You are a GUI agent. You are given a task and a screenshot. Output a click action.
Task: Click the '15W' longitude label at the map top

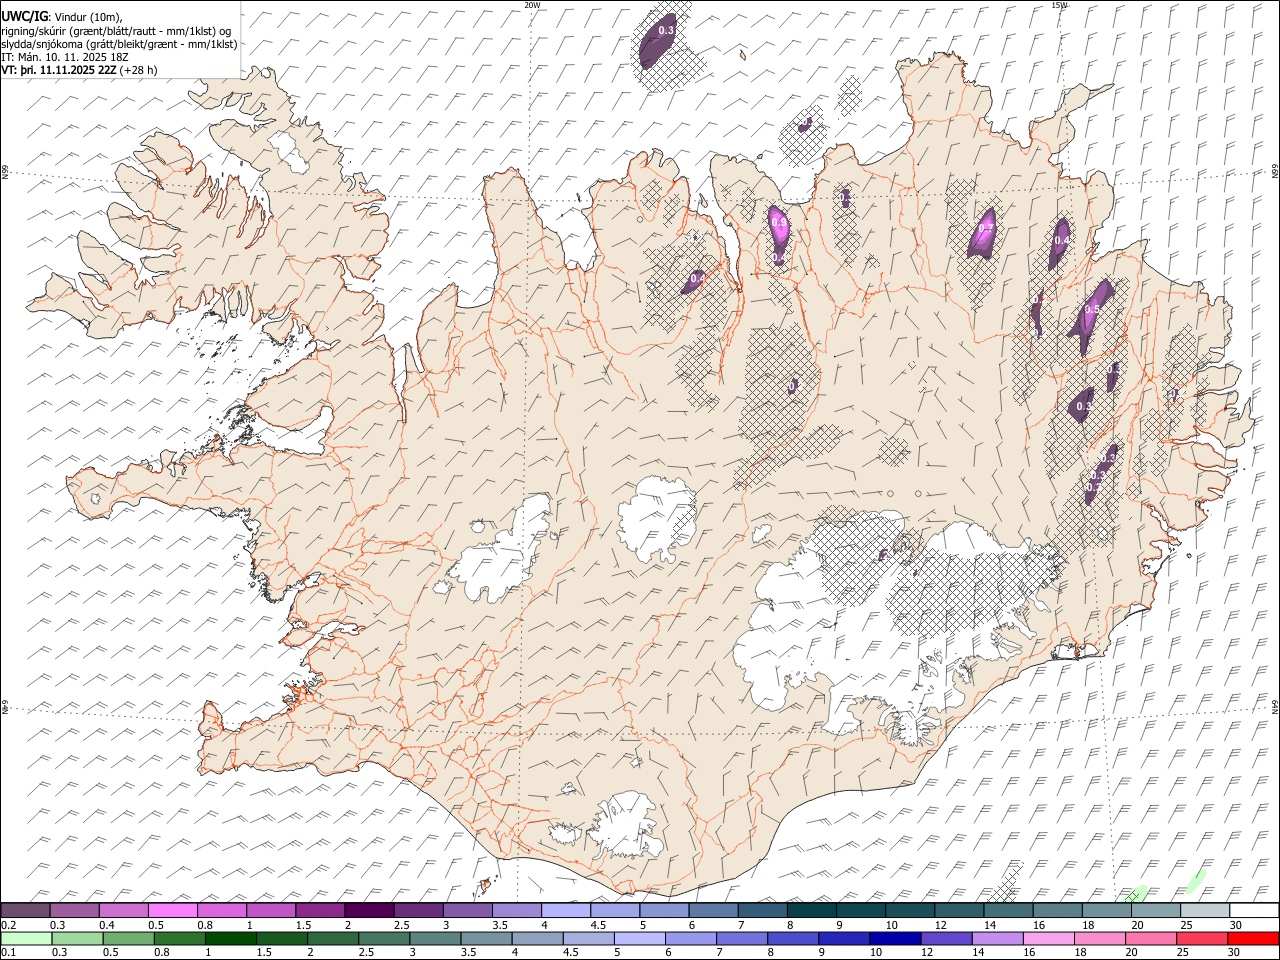(1059, 5)
